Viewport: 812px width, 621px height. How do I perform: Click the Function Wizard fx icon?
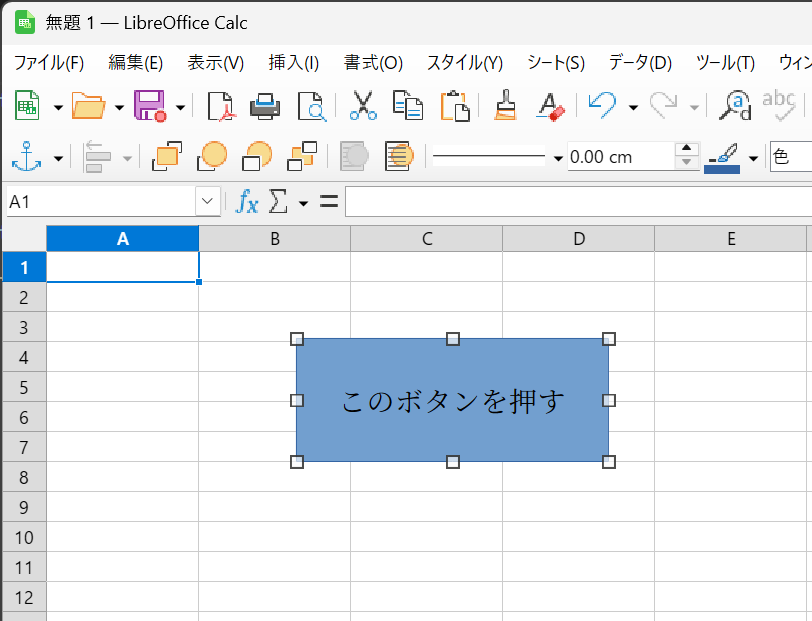coord(247,202)
